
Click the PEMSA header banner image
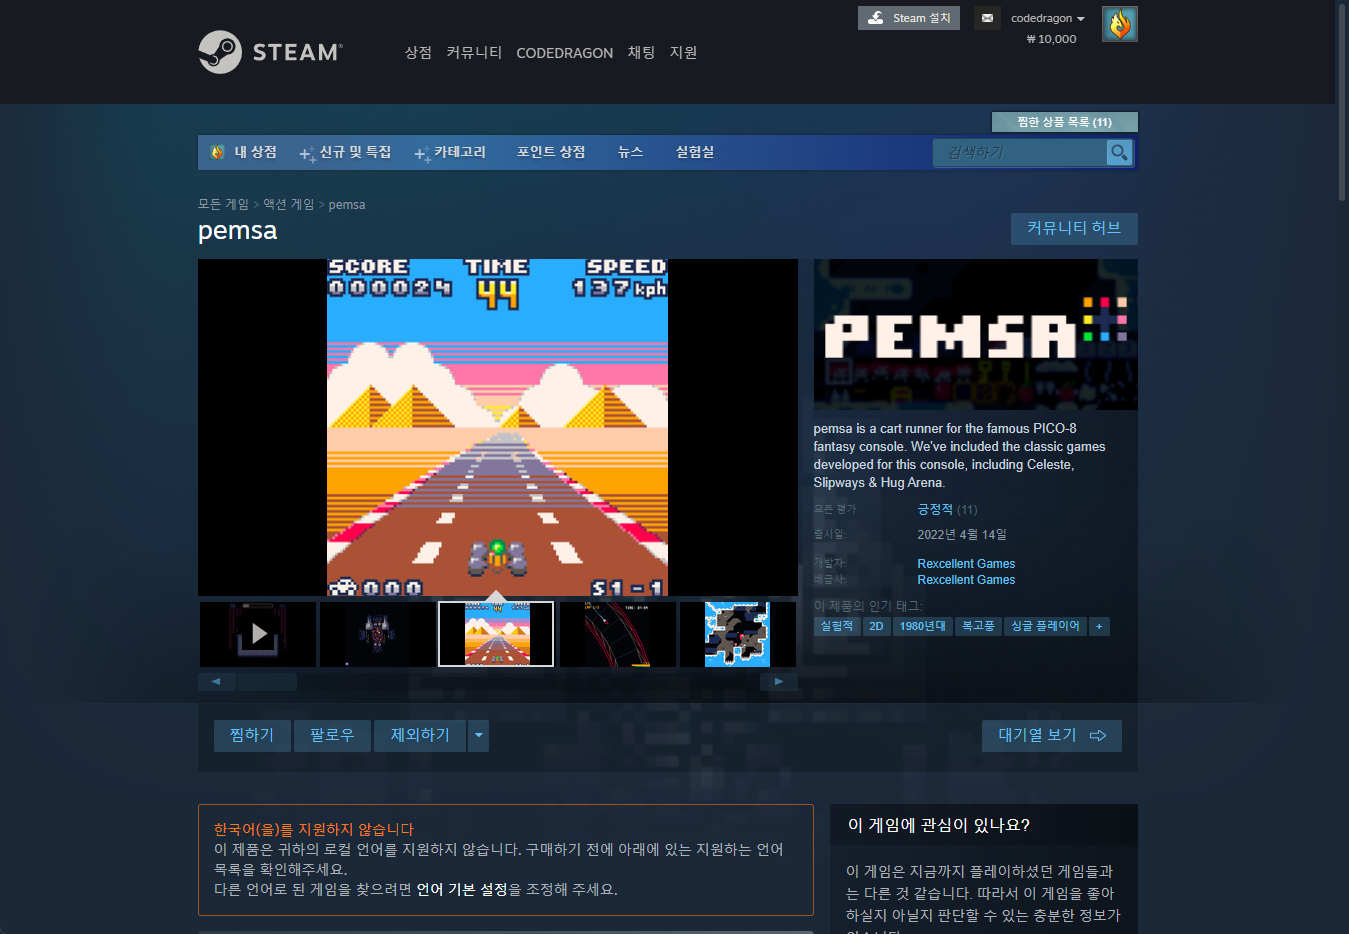[975, 334]
